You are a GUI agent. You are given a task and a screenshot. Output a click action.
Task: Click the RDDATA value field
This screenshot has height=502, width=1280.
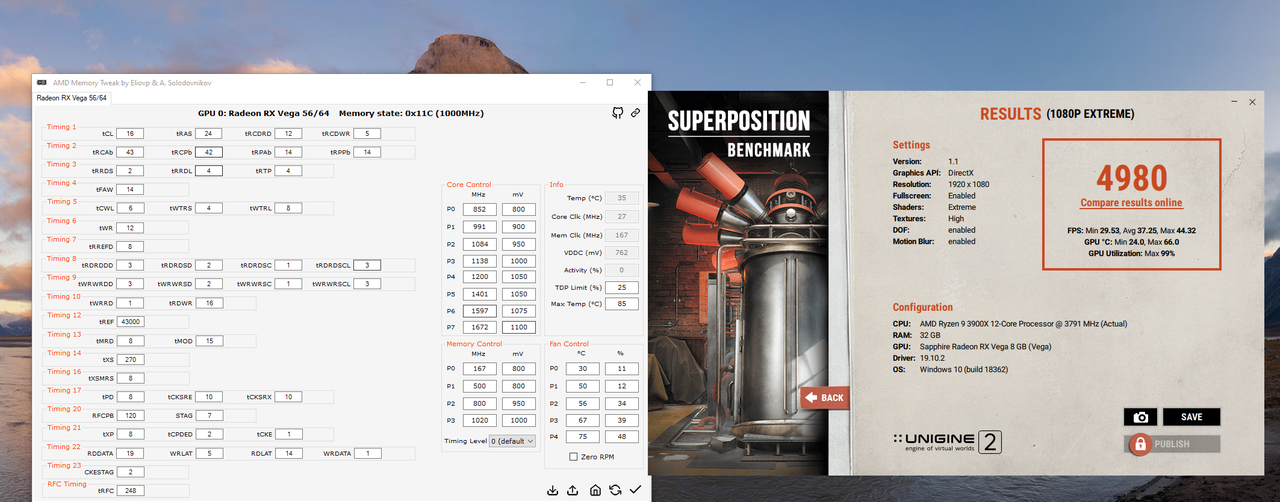[x=131, y=453]
